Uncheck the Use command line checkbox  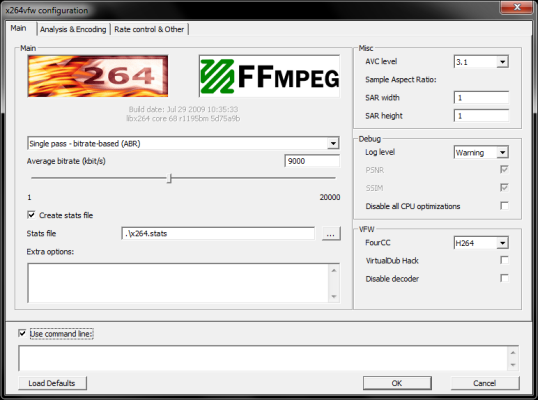click(x=22, y=333)
